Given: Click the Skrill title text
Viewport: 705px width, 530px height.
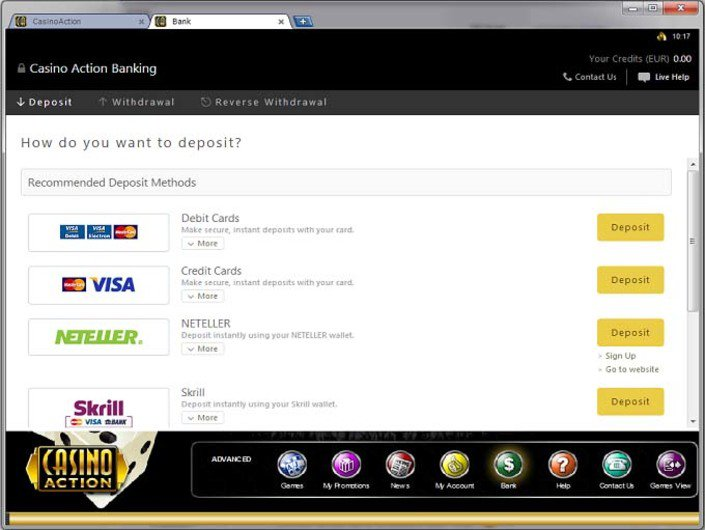Looking at the screenshot, I should [x=192, y=392].
